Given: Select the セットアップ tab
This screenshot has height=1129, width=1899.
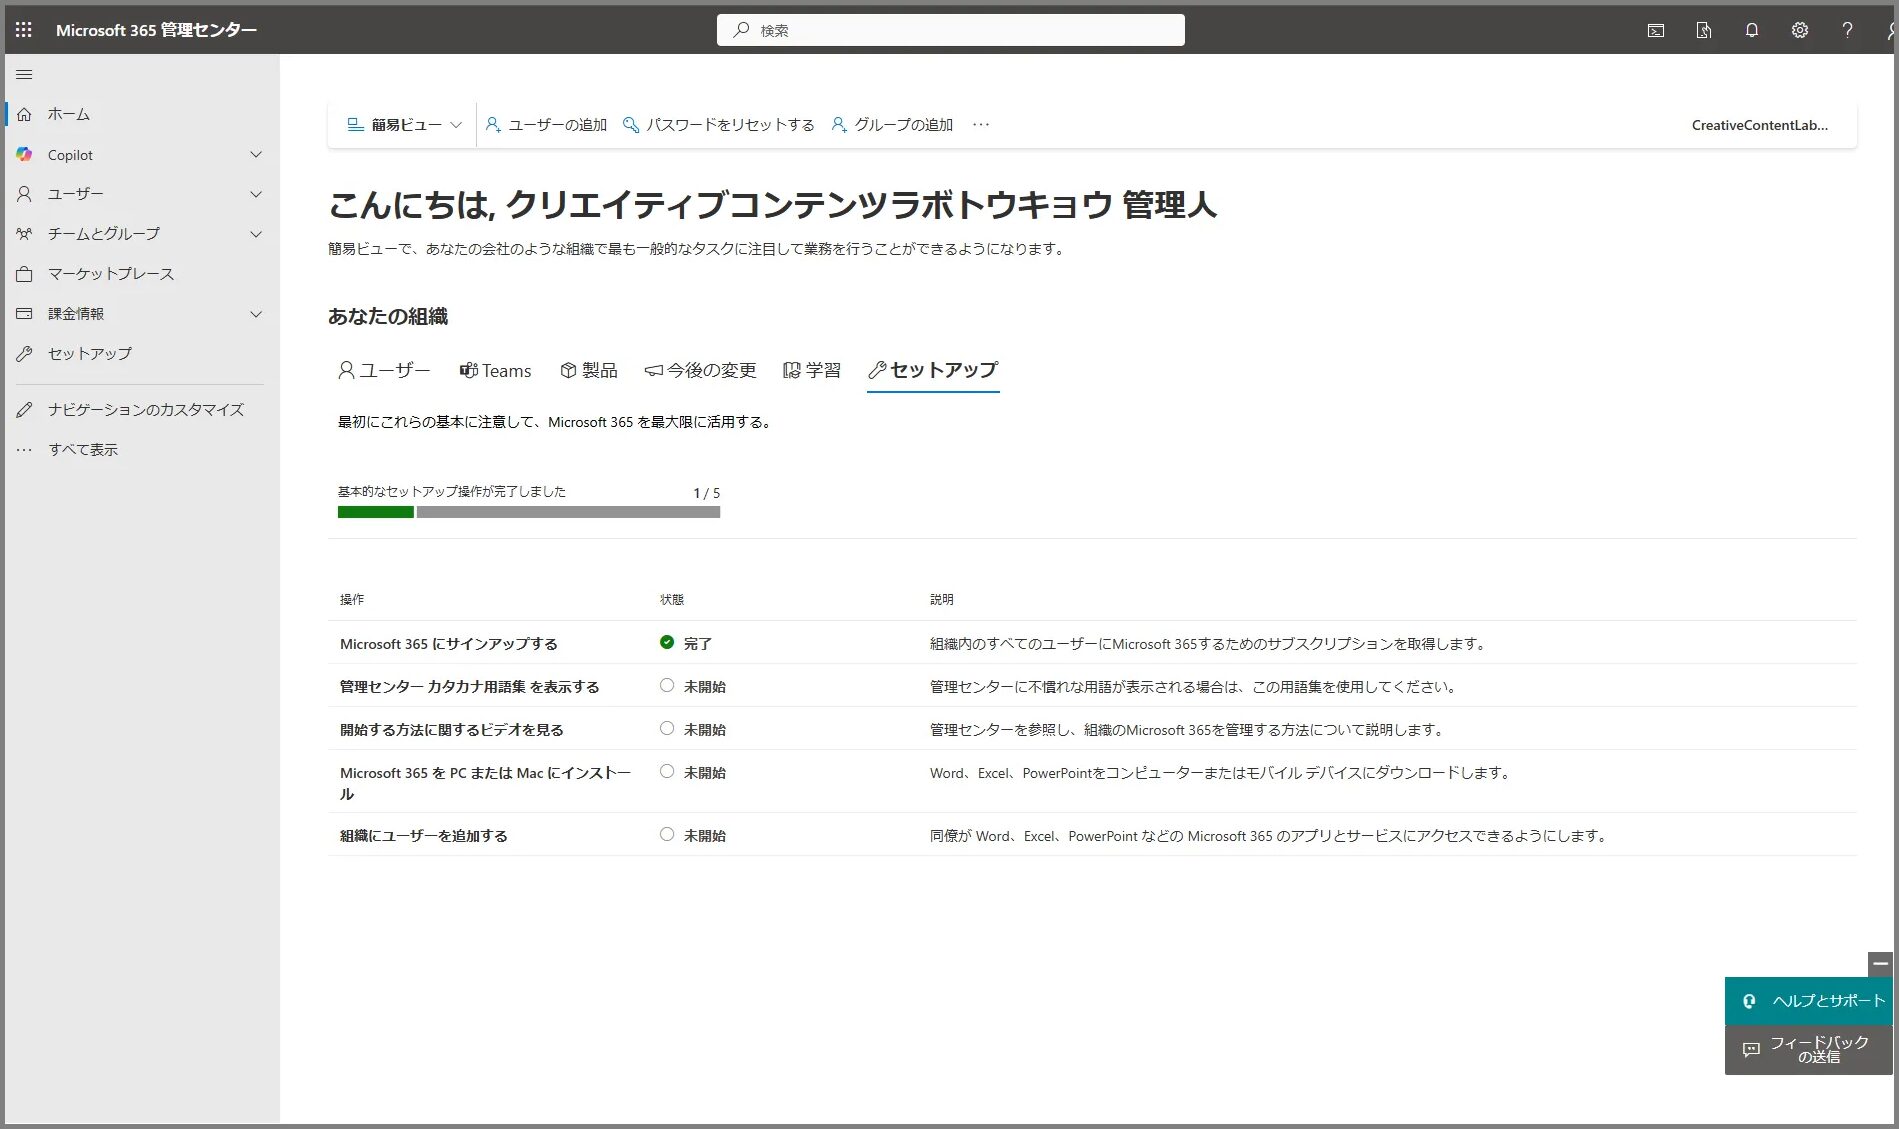Looking at the screenshot, I should point(933,371).
